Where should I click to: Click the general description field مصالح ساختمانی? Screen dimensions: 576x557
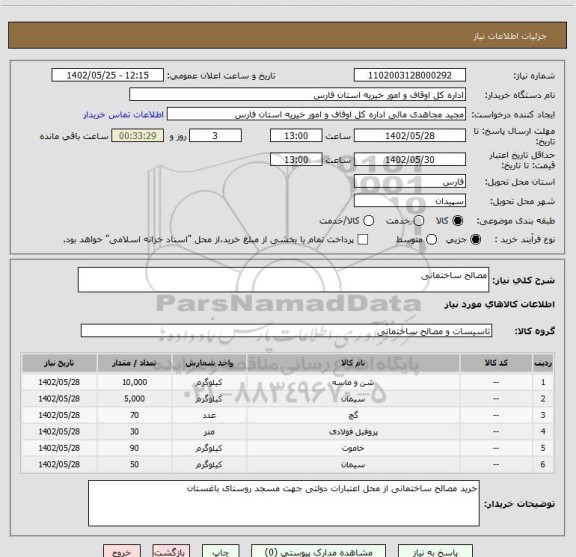[283, 280]
